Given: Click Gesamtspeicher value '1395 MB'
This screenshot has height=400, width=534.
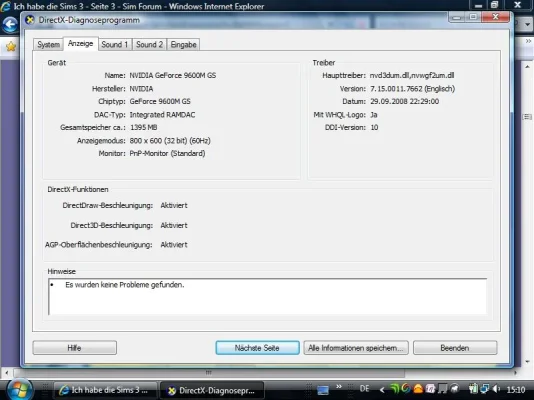Looking at the screenshot, I should click(143, 127).
